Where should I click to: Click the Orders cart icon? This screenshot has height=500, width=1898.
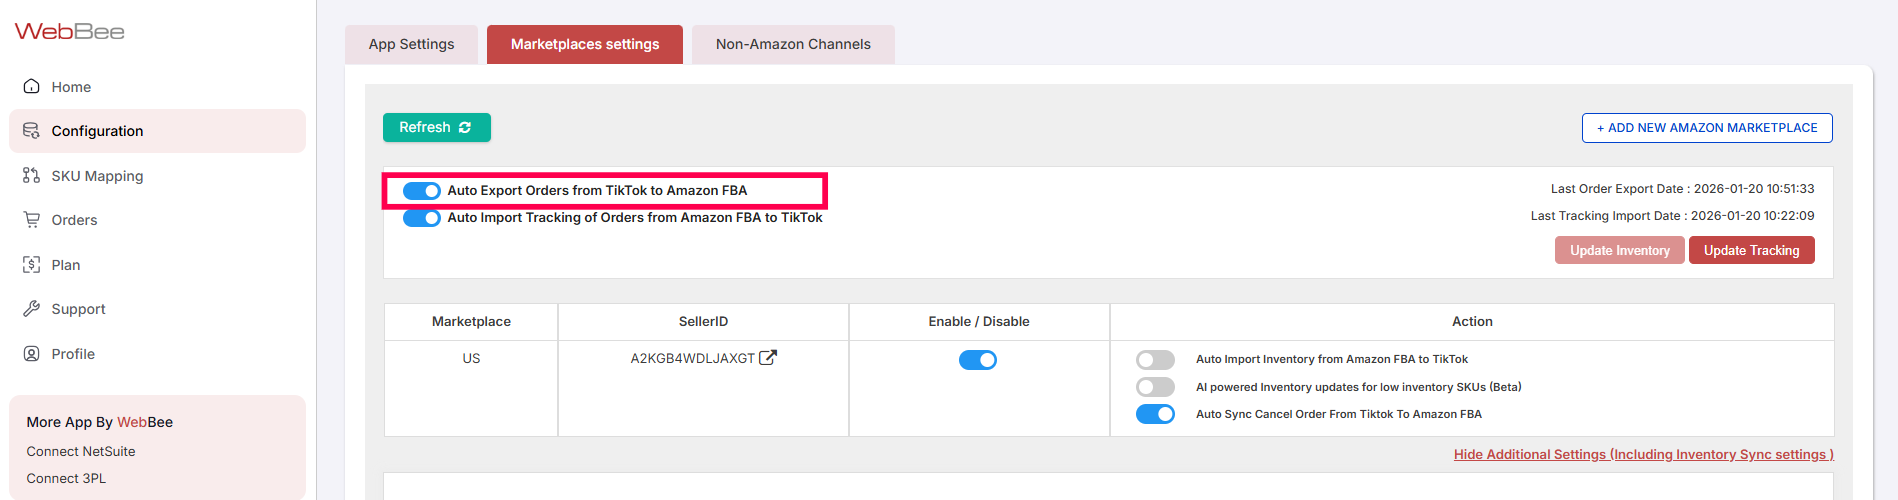tap(32, 220)
